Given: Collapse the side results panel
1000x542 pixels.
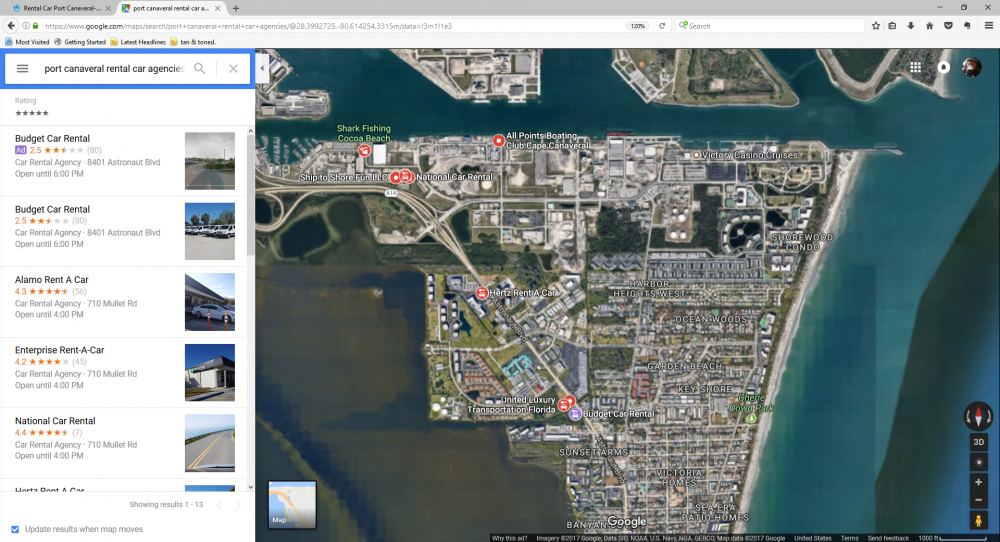Looking at the screenshot, I should tap(261, 69).
